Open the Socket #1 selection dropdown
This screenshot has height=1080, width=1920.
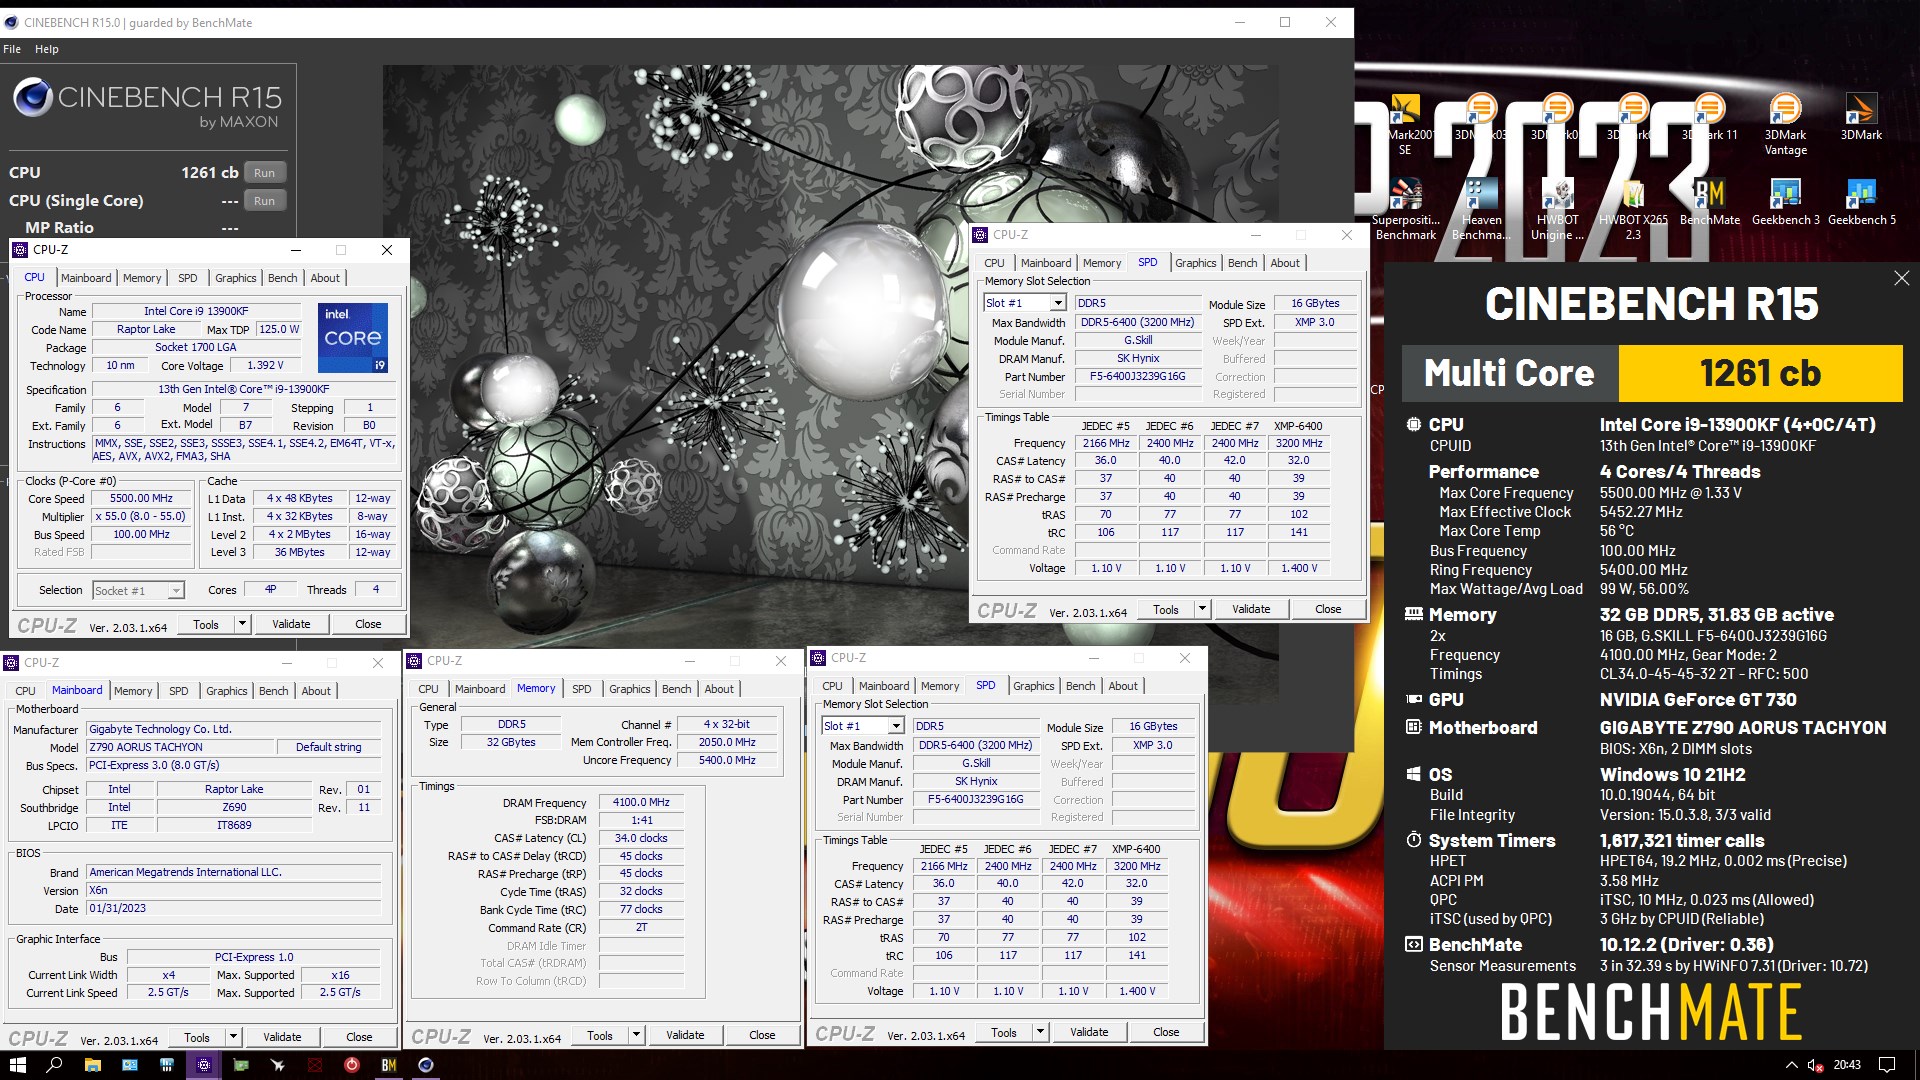click(138, 590)
